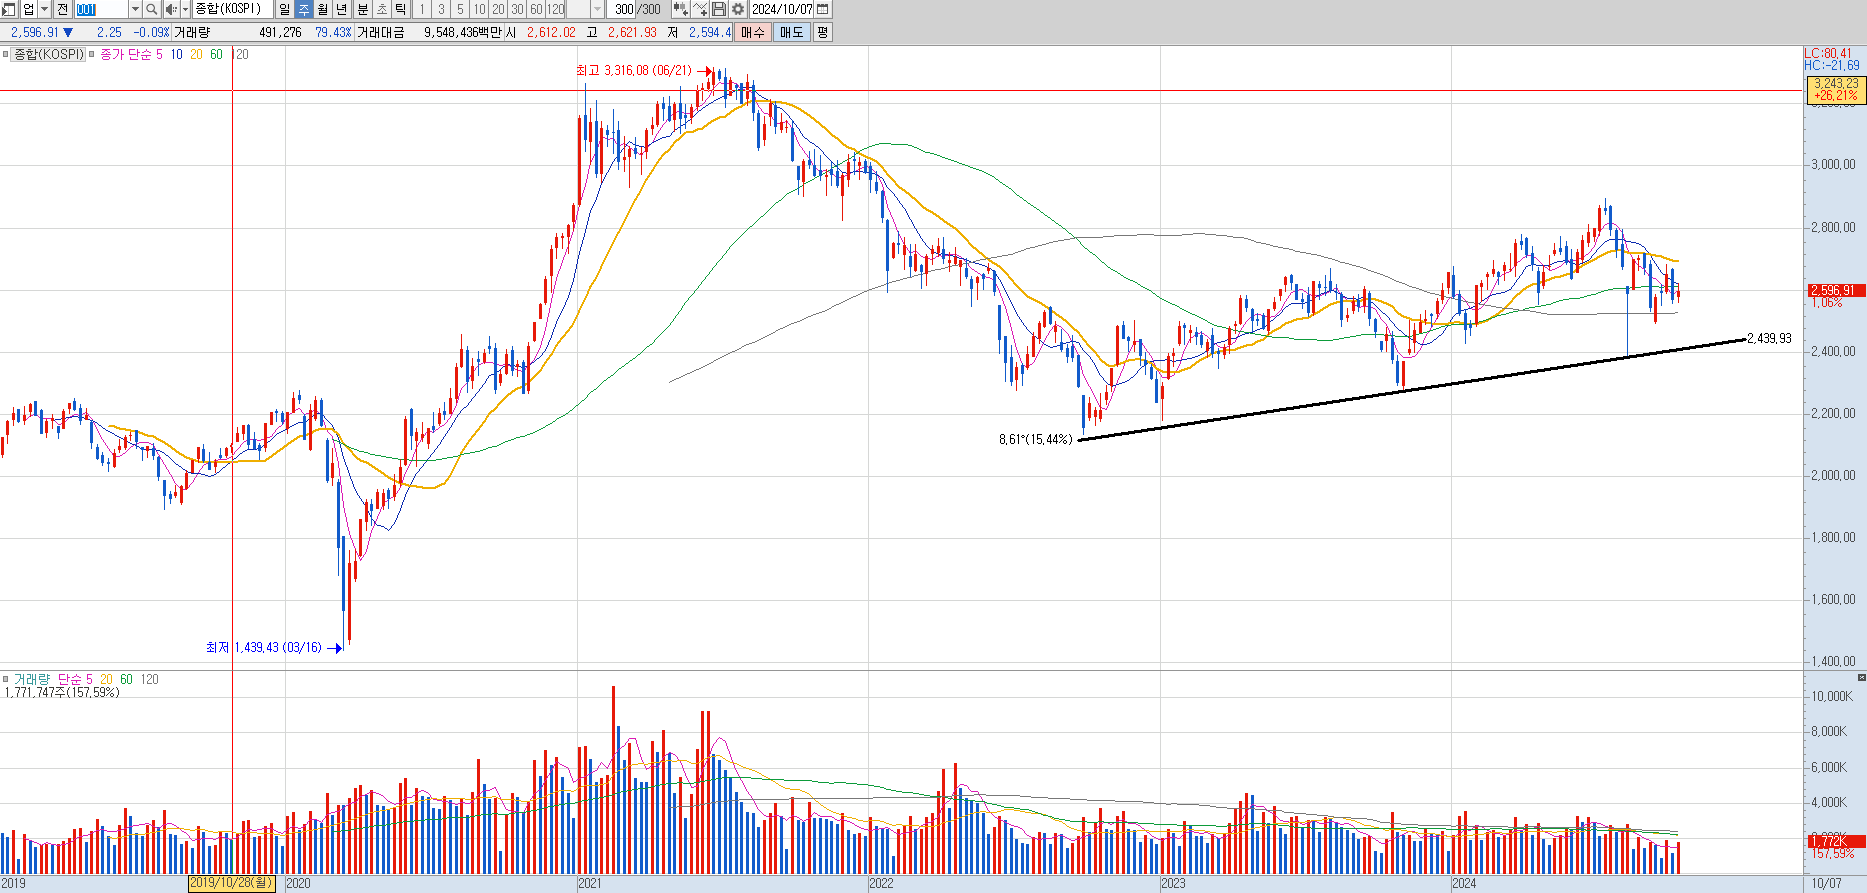
Task: Open the stock code search magnifier
Action: click(x=151, y=9)
